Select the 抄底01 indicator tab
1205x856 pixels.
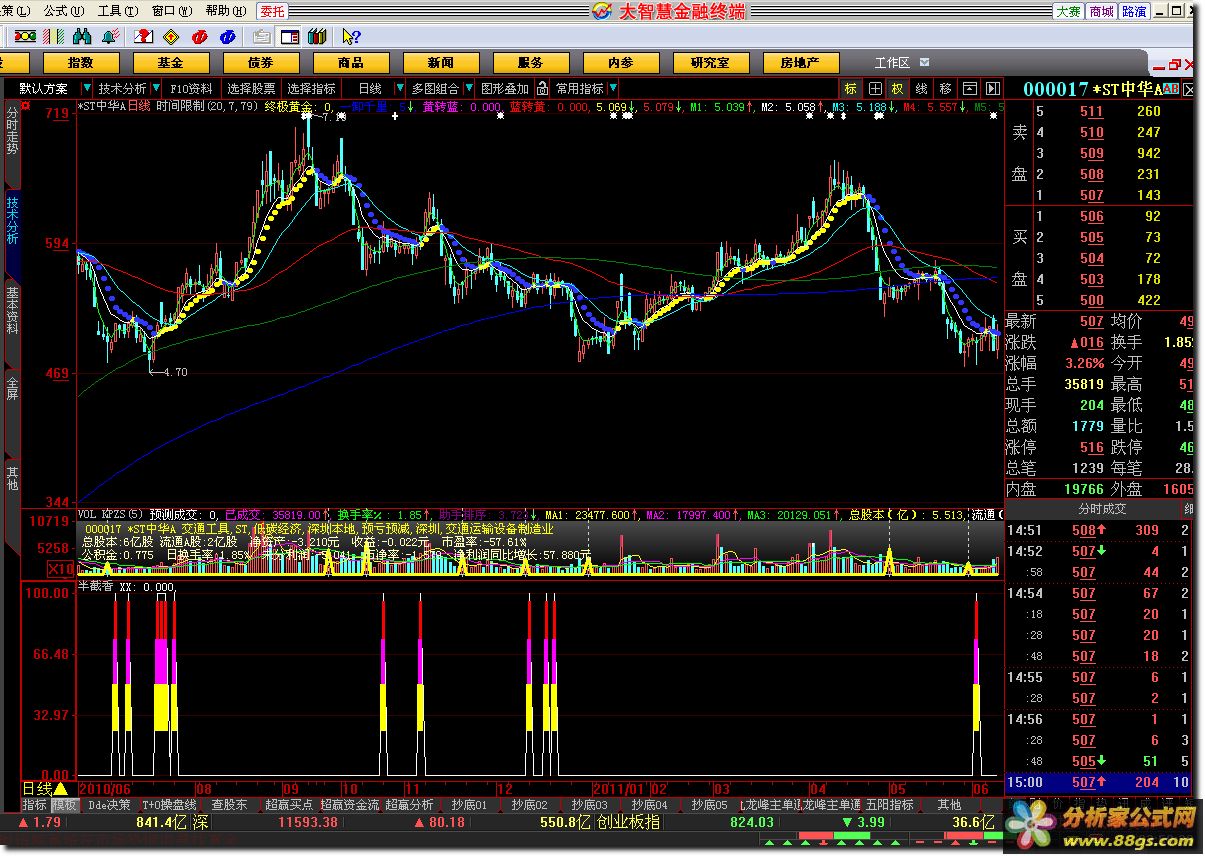tap(469, 804)
